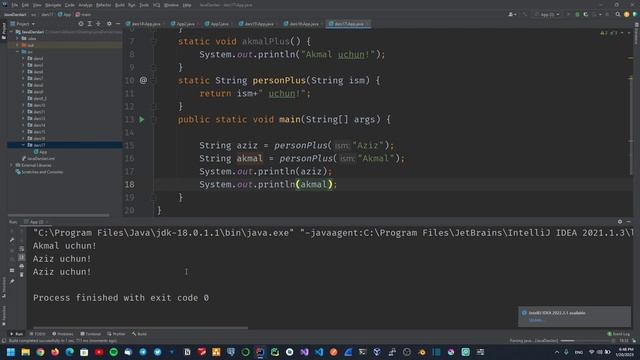The image size is (640, 360).
Task: Jump to previous highlighted error arrow
Action: click(622, 33)
